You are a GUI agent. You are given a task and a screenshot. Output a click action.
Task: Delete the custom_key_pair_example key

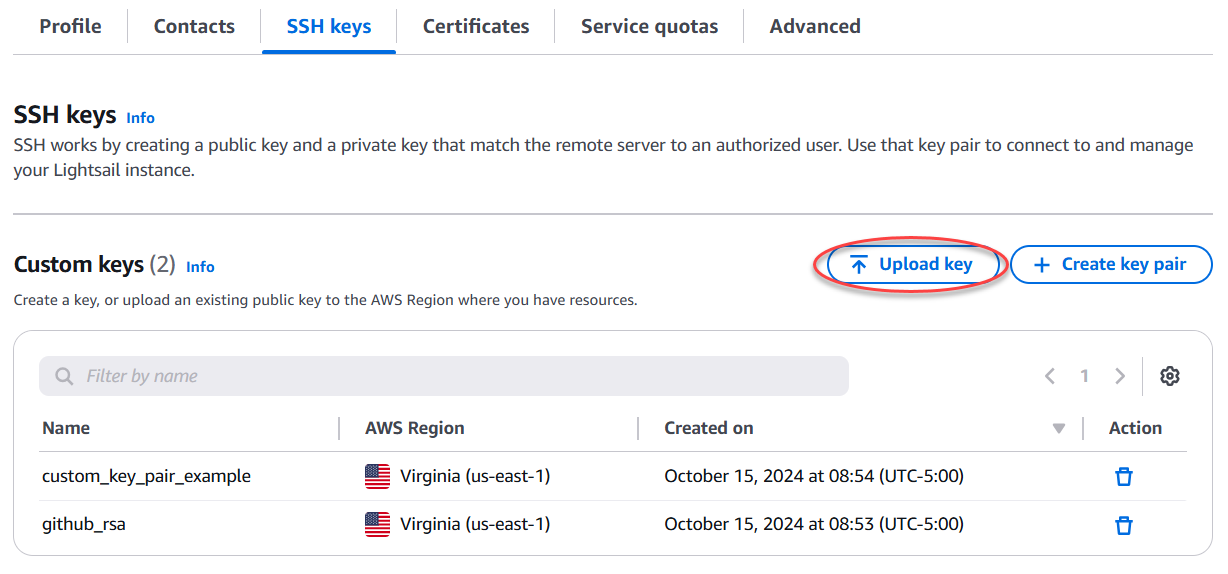[1124, 477]
